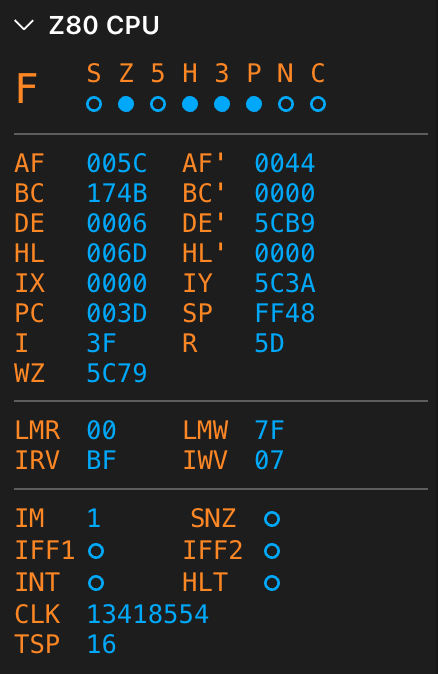Toggle the P flag indicator
Image resolution: width=438 pixels, height=674 pixels.
click(x=254, y=104)
